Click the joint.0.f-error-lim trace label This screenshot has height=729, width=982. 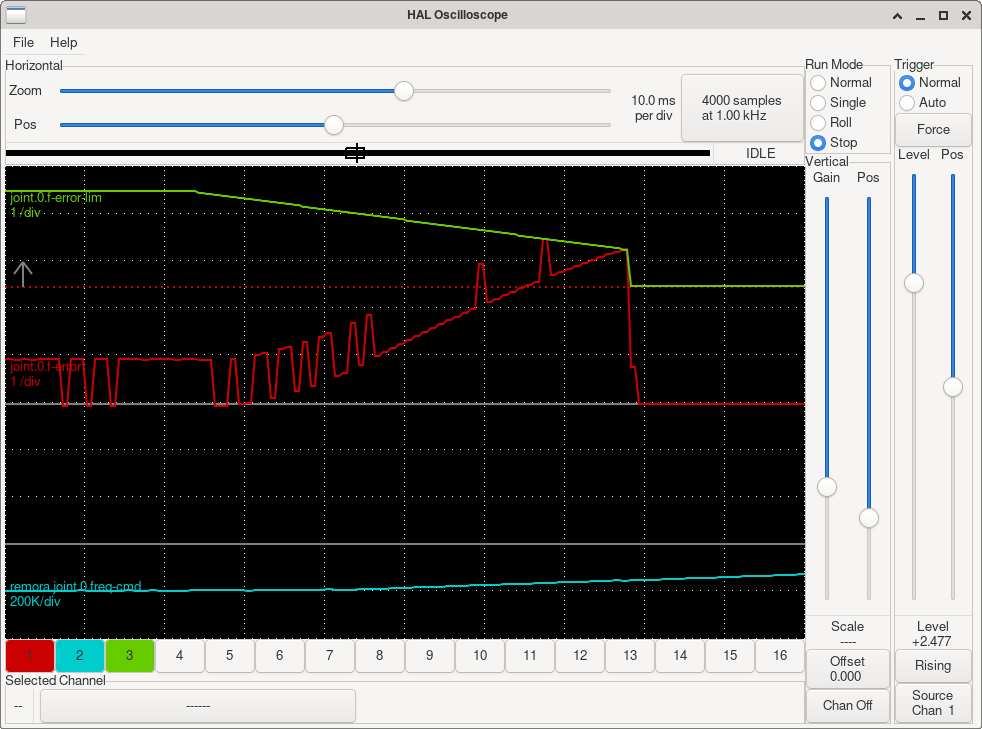click(56, 198)
